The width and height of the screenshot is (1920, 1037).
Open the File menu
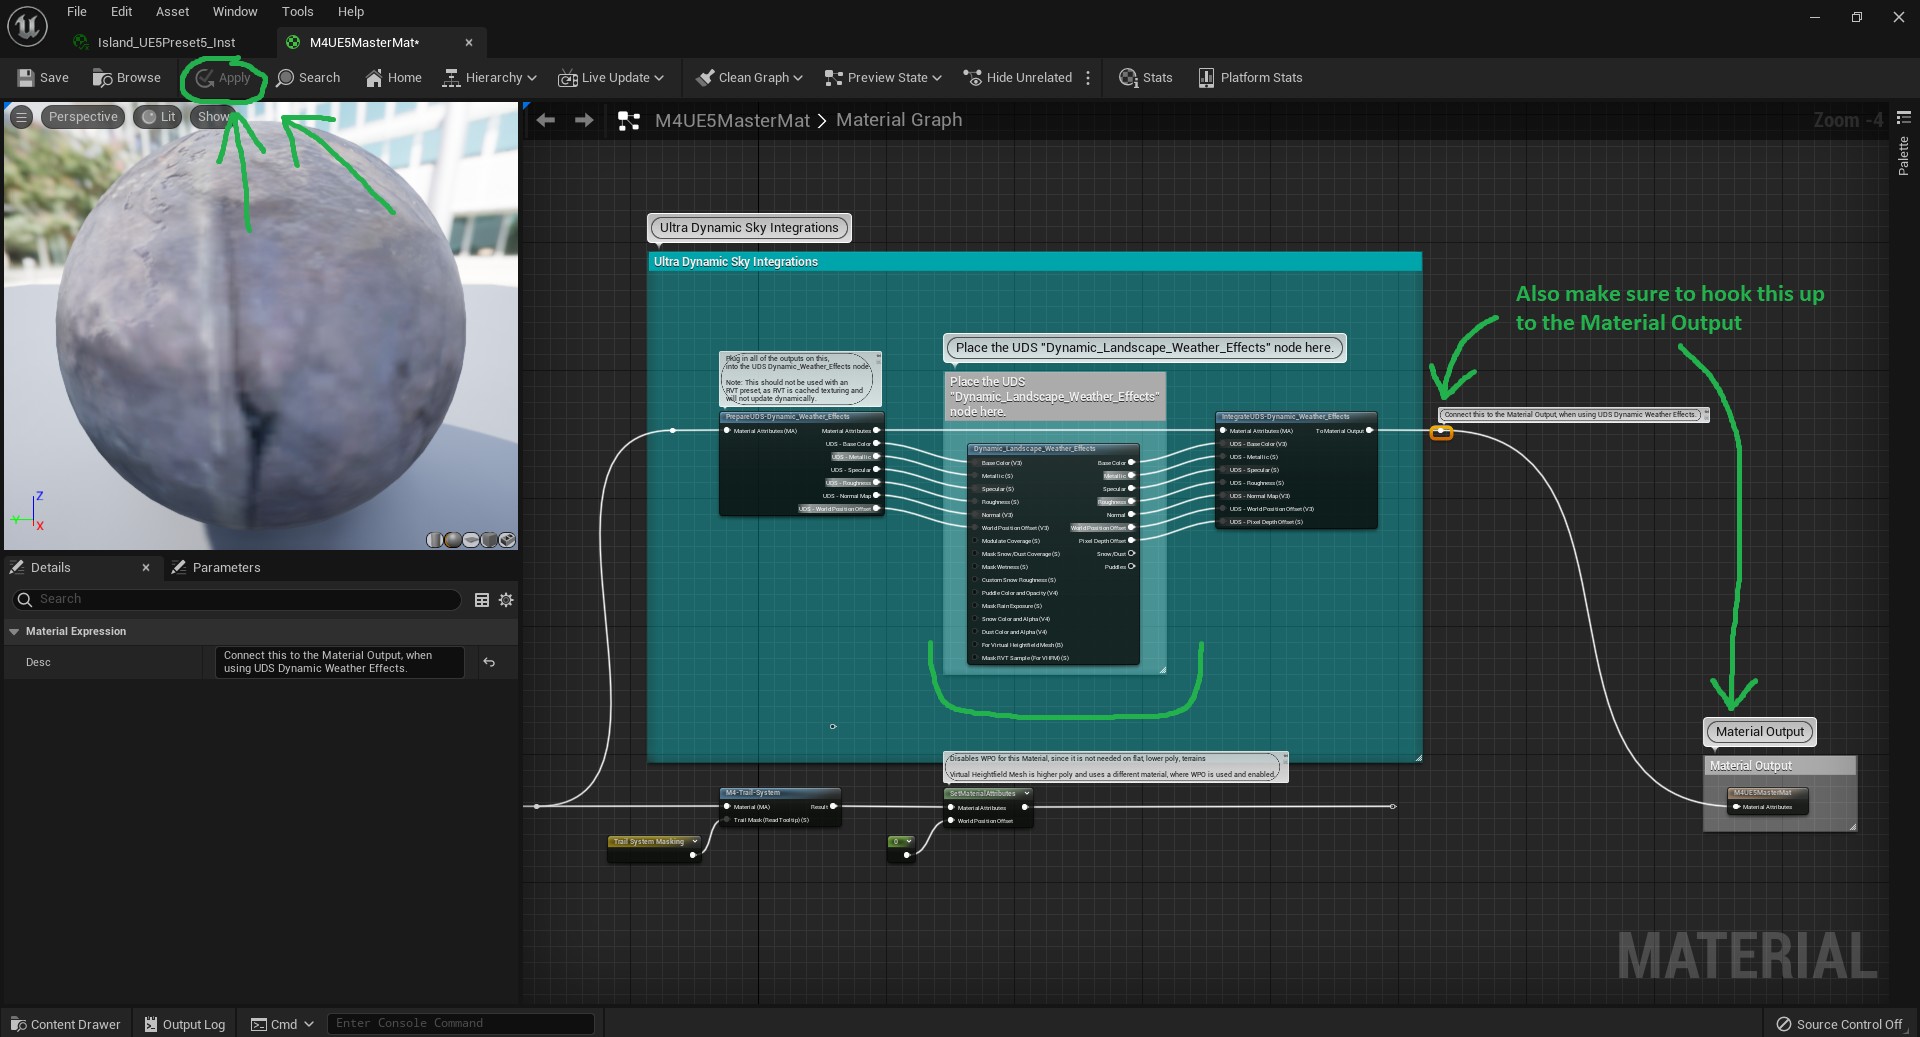[x=77, y=12]
